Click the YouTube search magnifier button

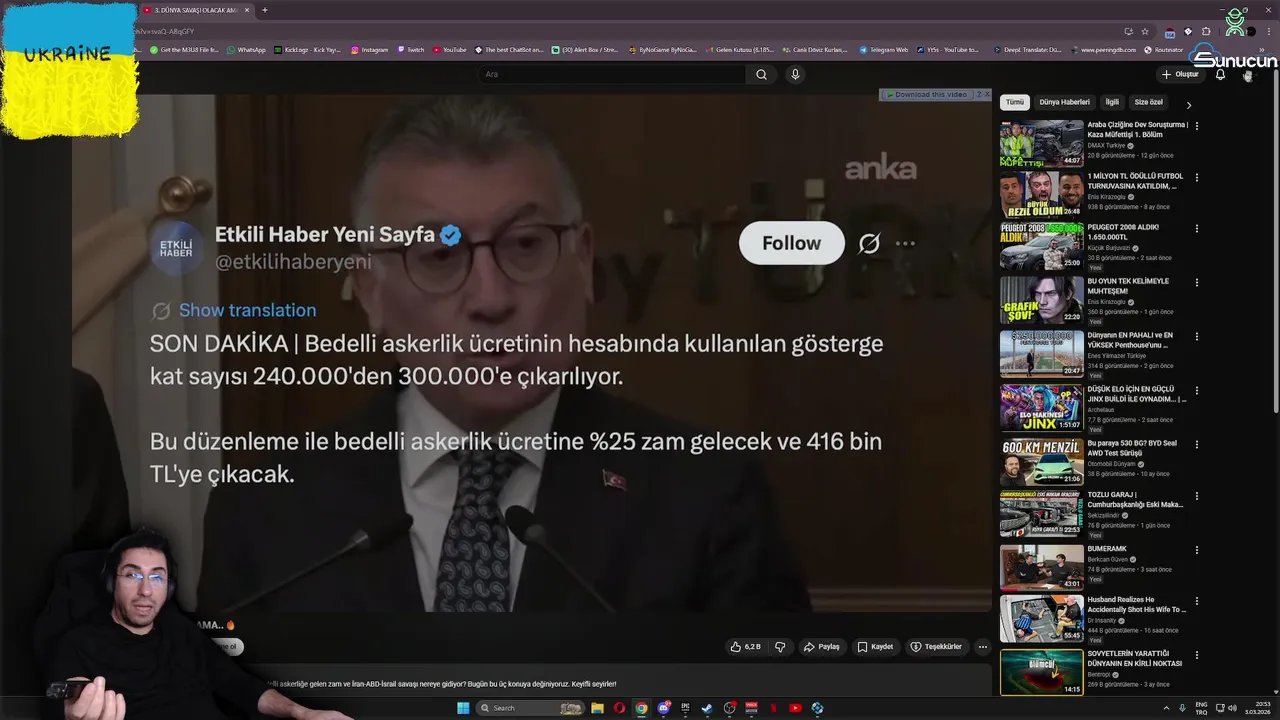point(761,74)
